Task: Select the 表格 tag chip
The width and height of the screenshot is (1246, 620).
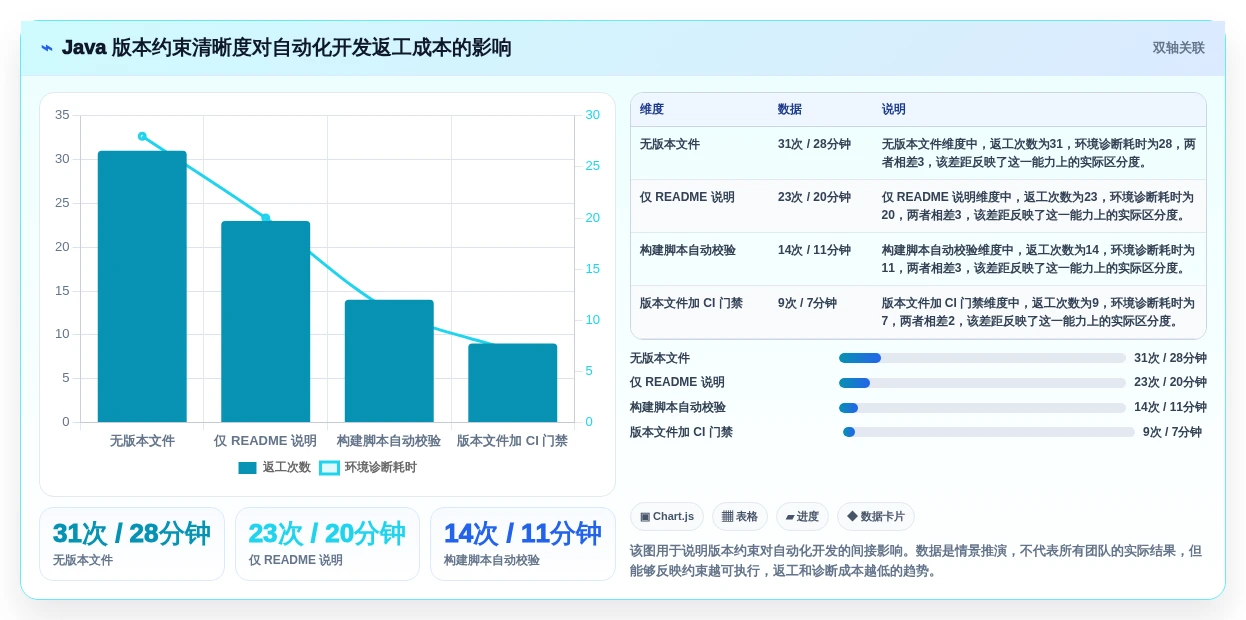Action: point(740,517)
